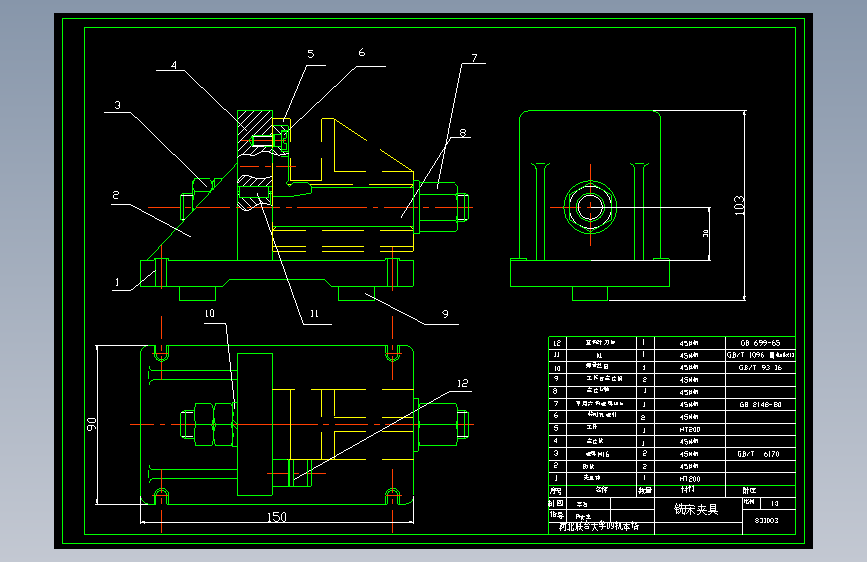Select the 103 vertical dimension text
This screenshot has width=867, height=562.
[739, 206]
